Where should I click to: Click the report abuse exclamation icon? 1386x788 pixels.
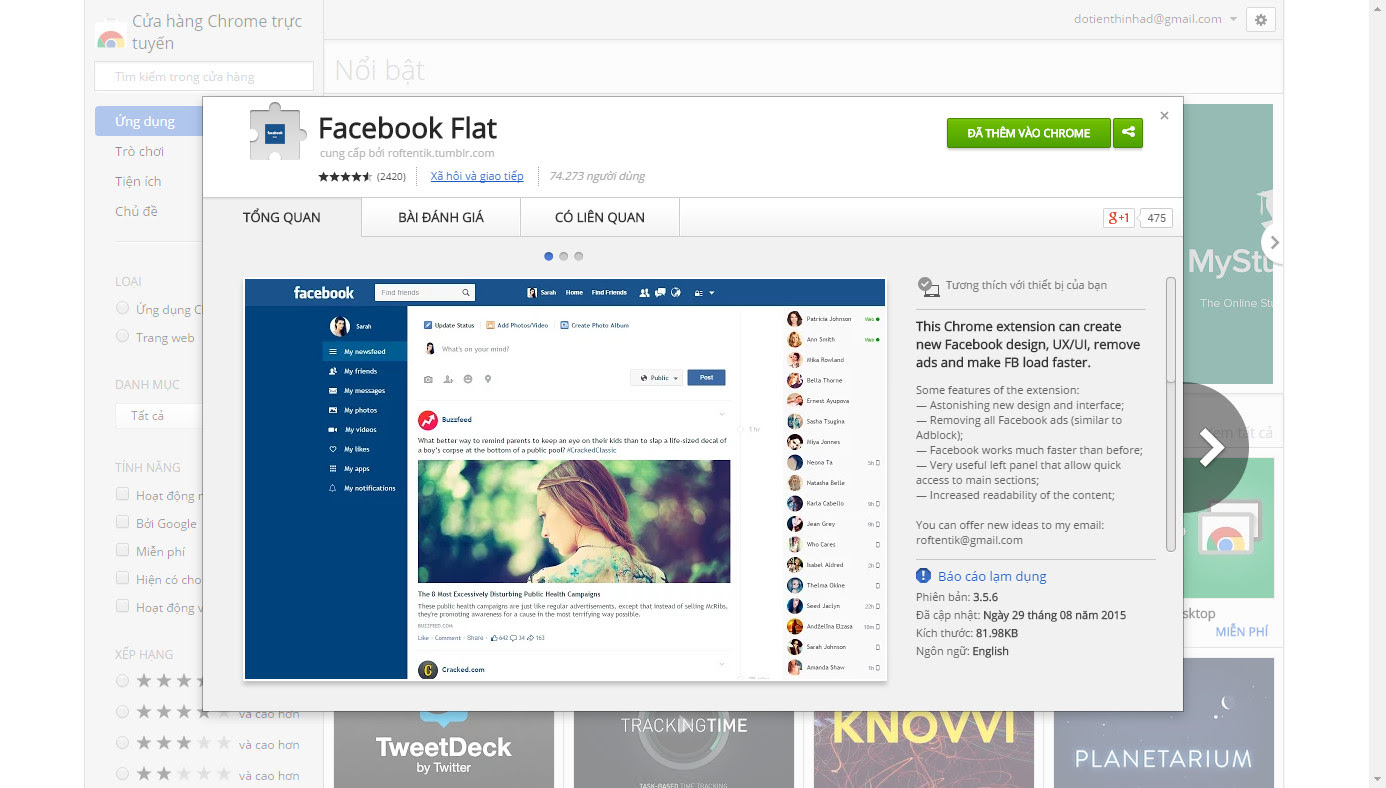[924, 576]
